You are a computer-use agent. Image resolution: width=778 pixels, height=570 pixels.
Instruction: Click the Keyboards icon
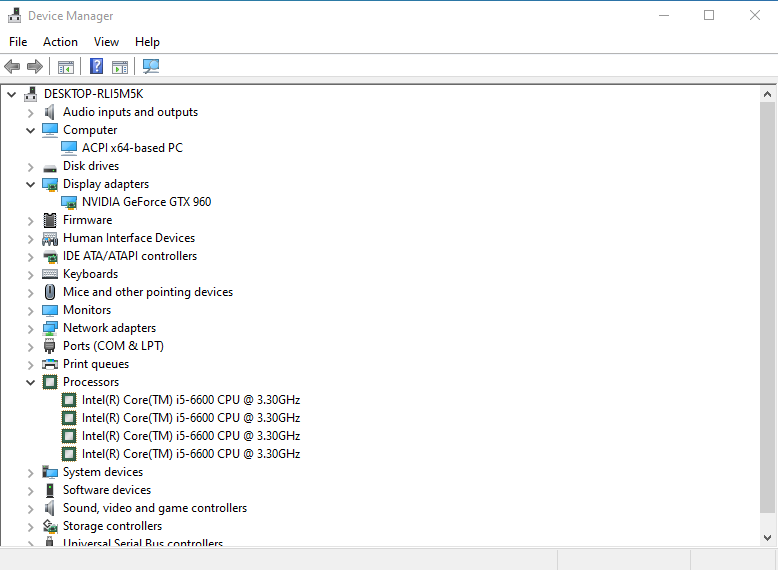click(50, 274)
